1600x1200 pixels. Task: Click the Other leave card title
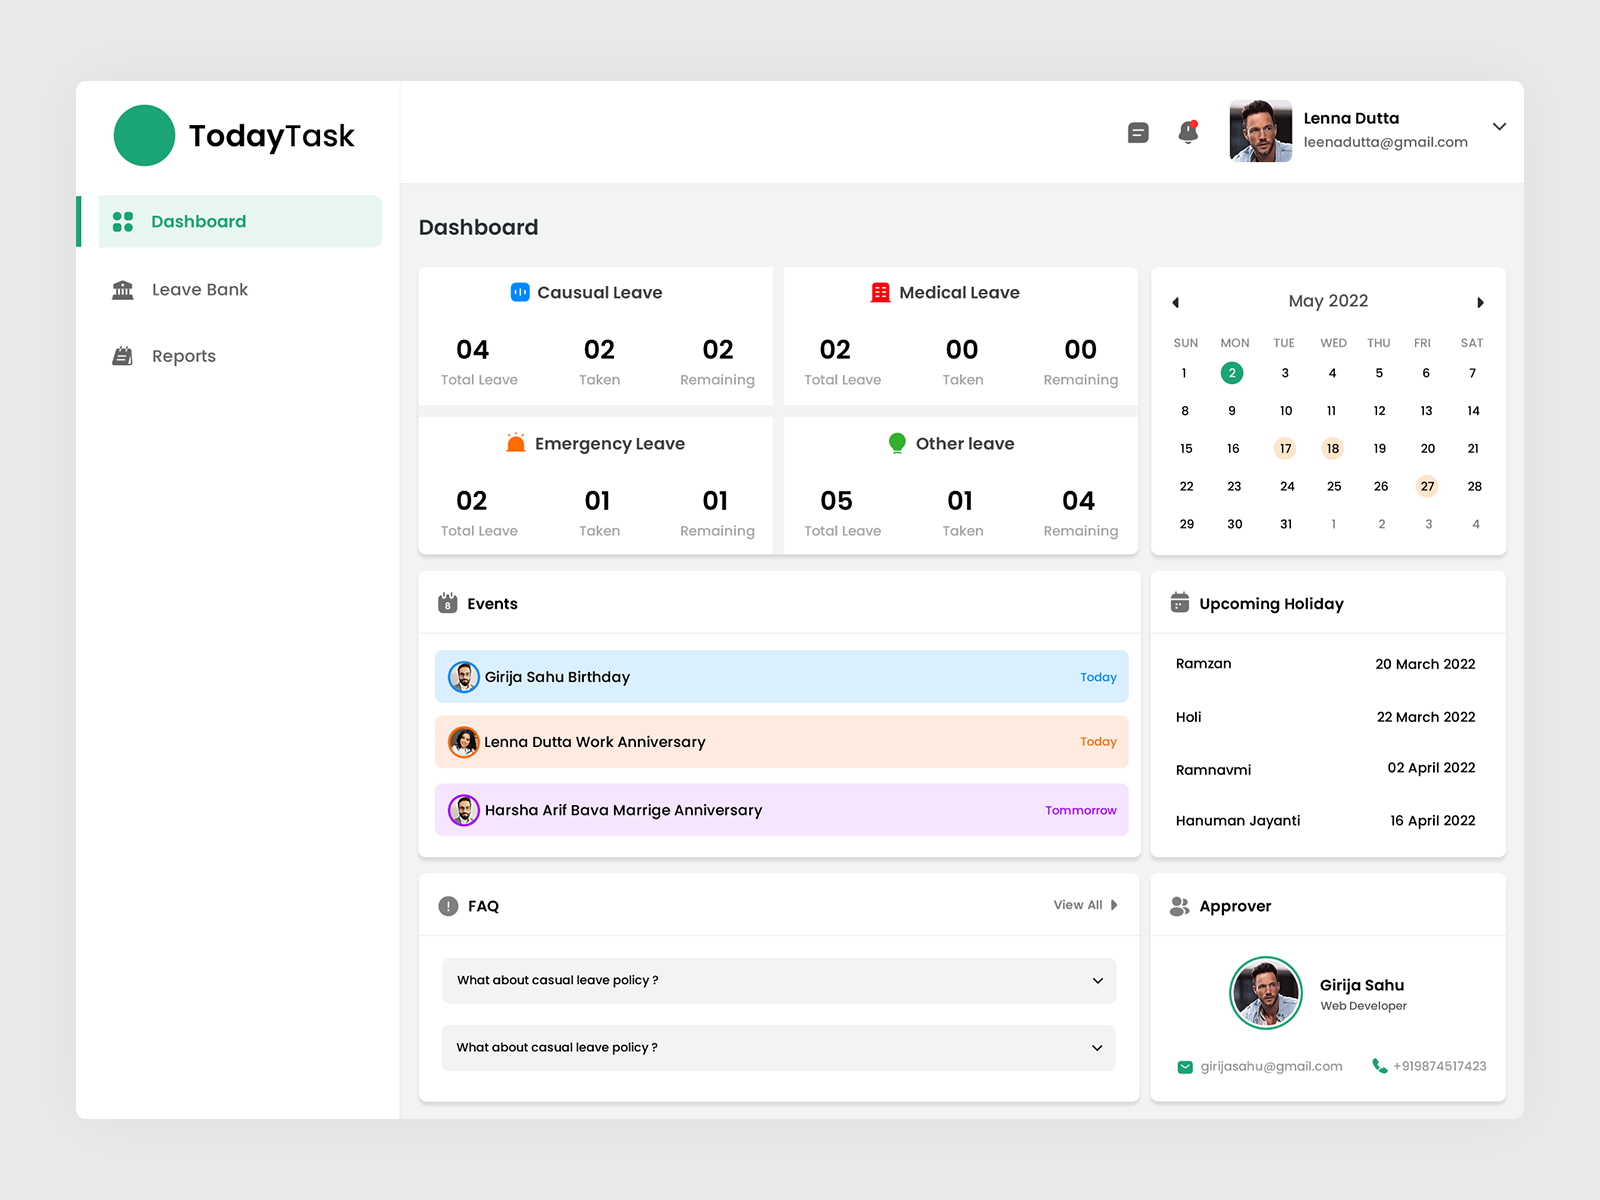(x=965, y=443)
